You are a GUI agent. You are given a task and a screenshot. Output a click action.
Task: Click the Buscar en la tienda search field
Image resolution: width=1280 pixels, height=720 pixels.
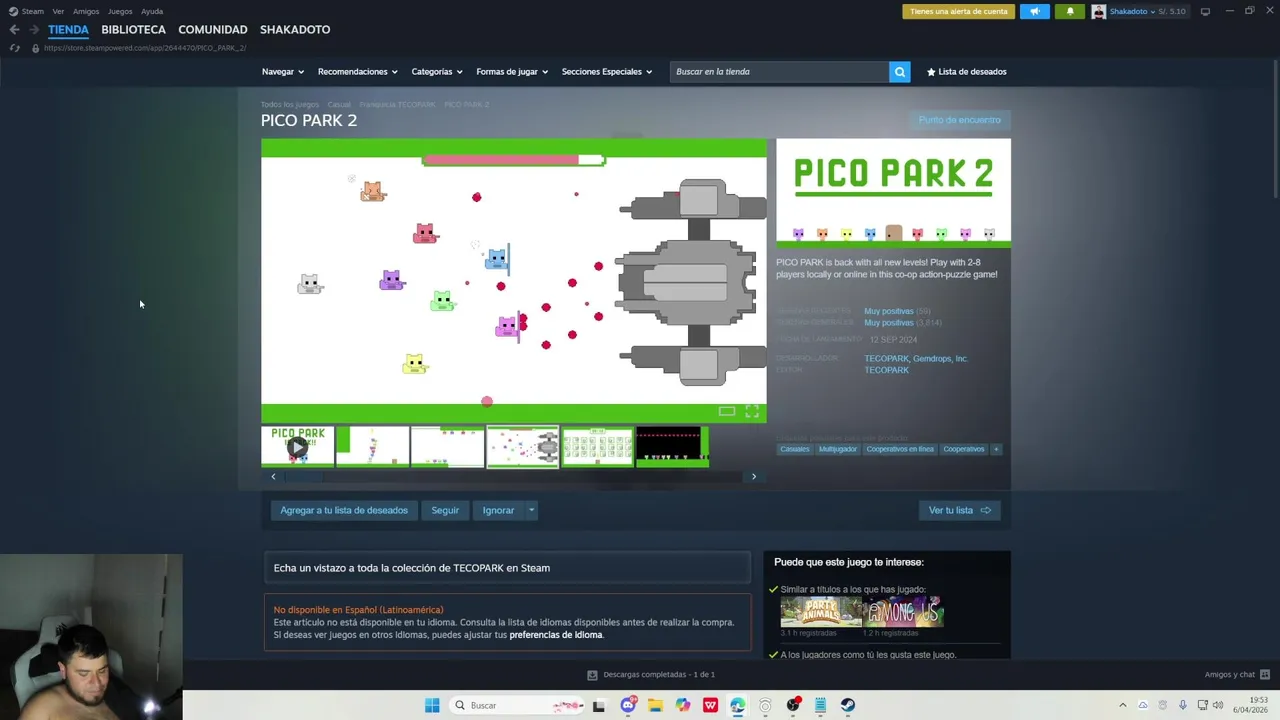click(779, 72)
